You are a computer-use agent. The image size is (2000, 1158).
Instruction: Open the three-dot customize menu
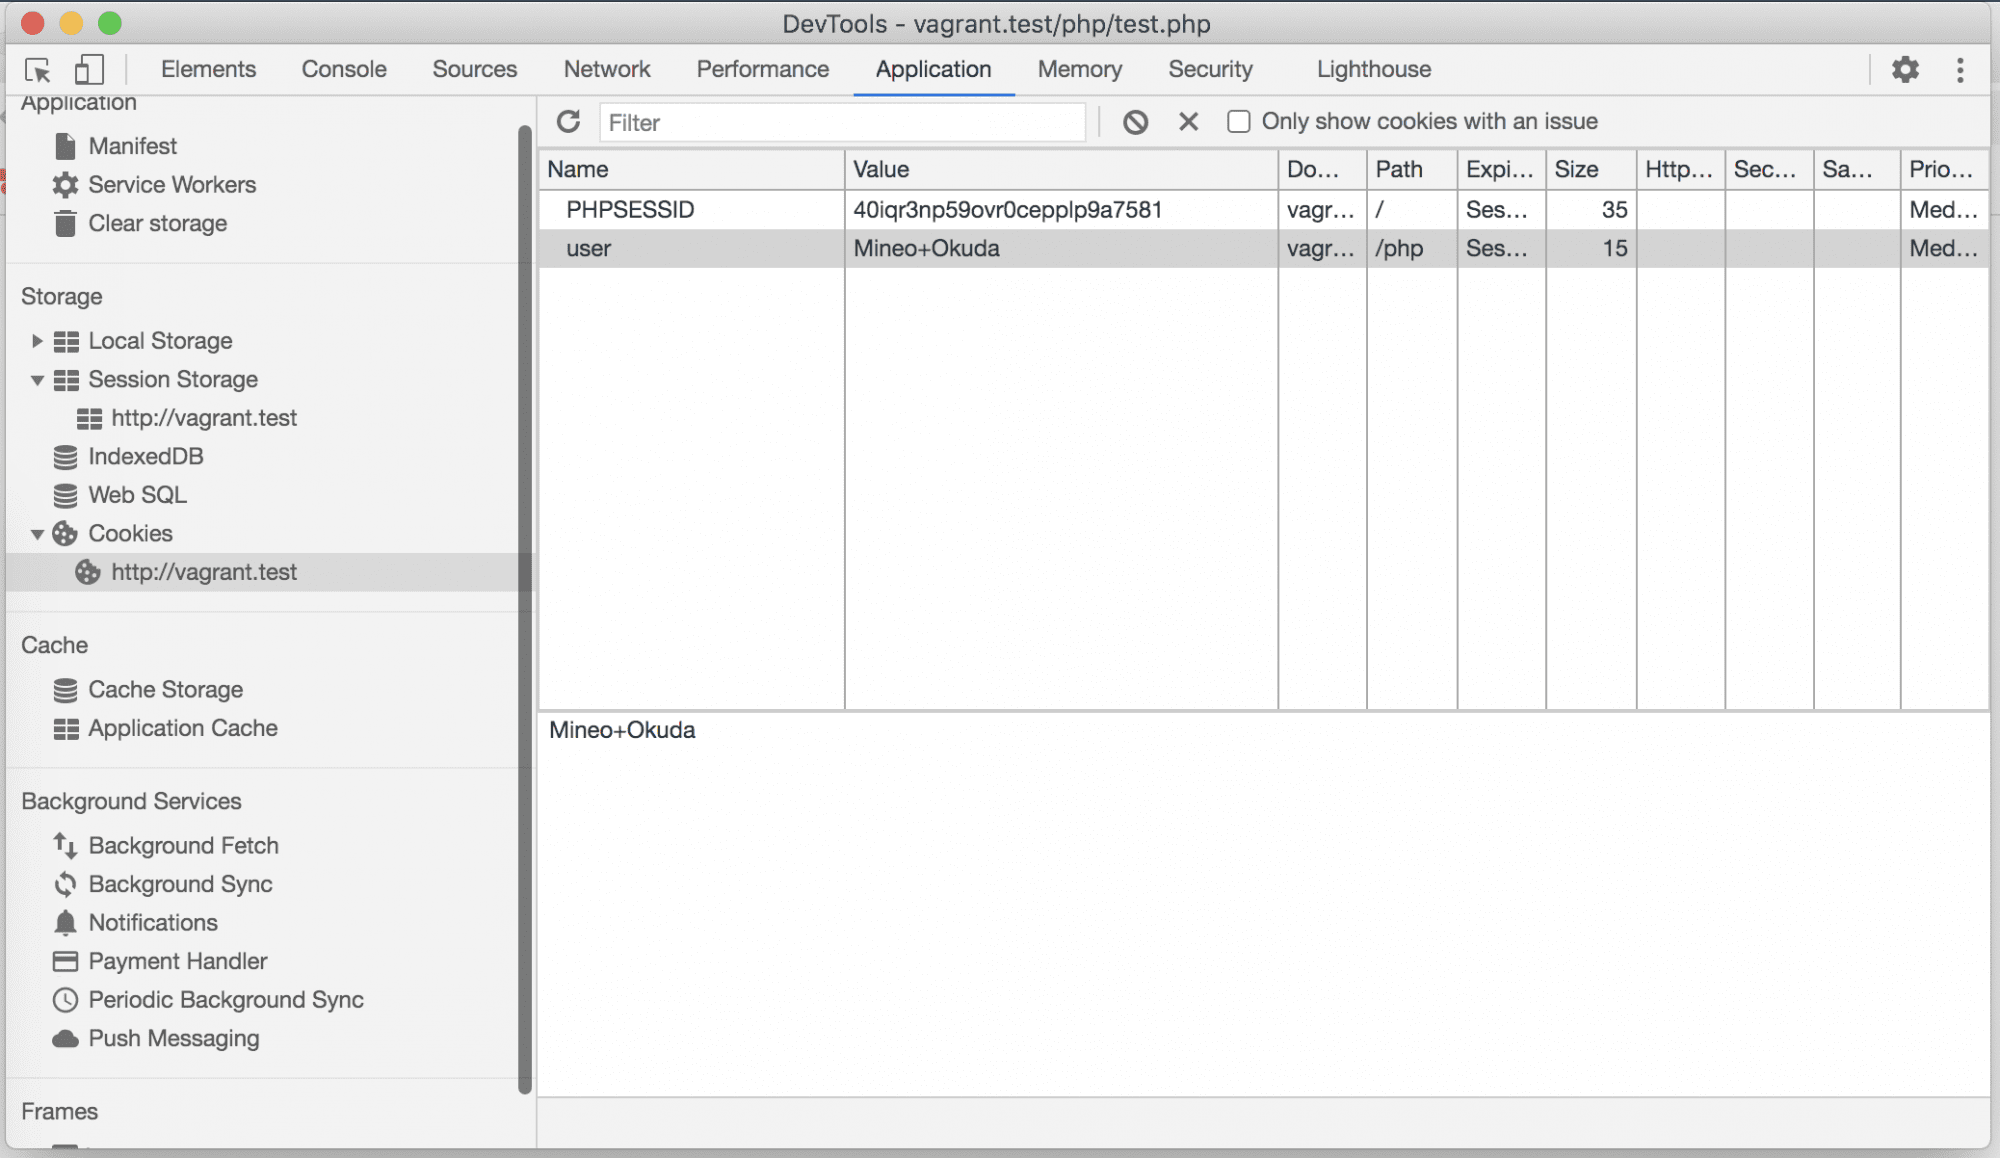[x=1960, y=69]
